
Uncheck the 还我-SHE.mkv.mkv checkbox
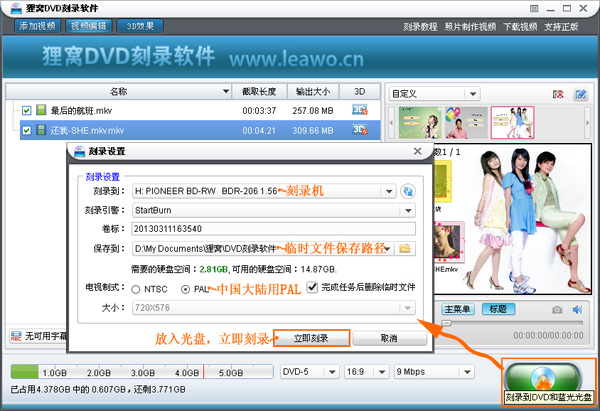click(x=26, y=130)
